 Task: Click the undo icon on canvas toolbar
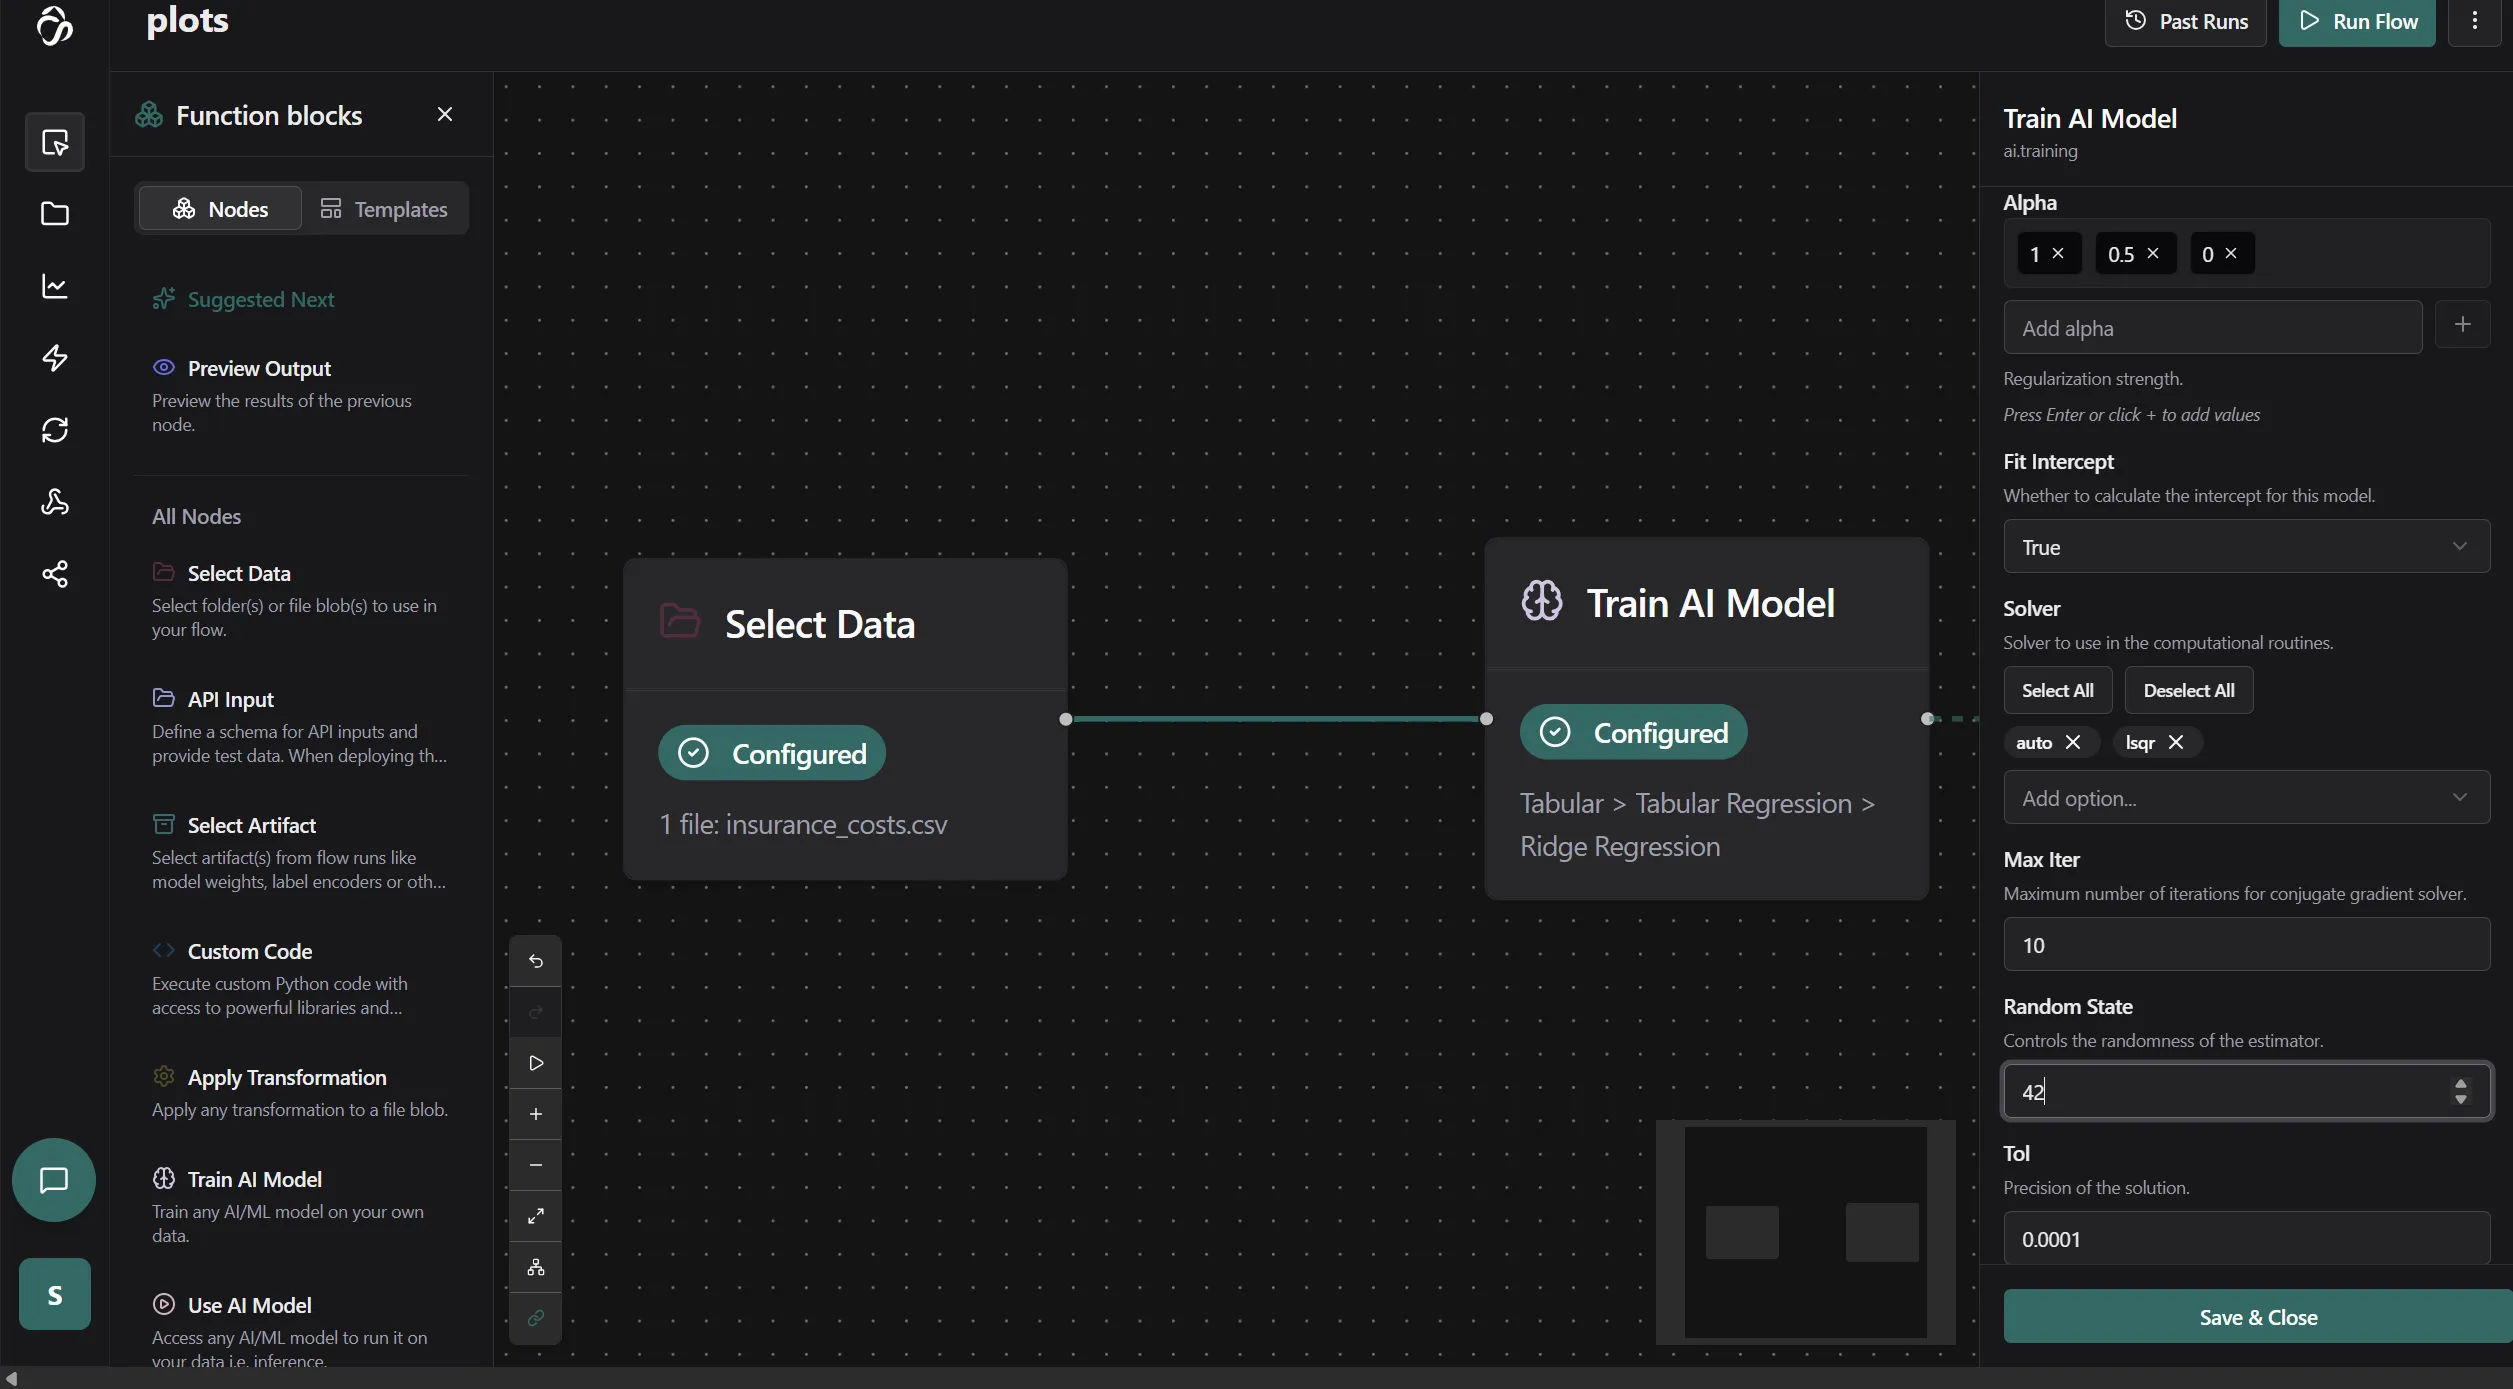(536, 961)
